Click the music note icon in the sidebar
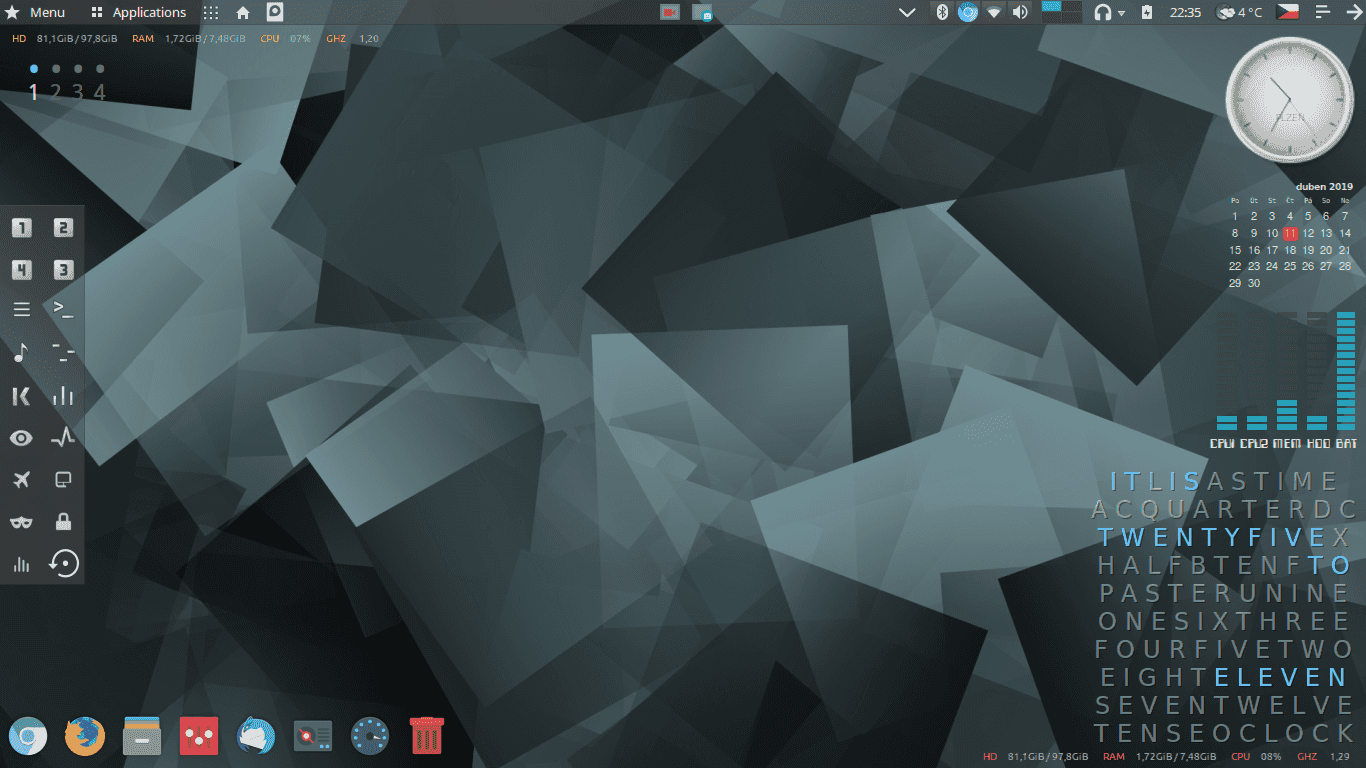Screen dimensions: 1366x768 21,352
